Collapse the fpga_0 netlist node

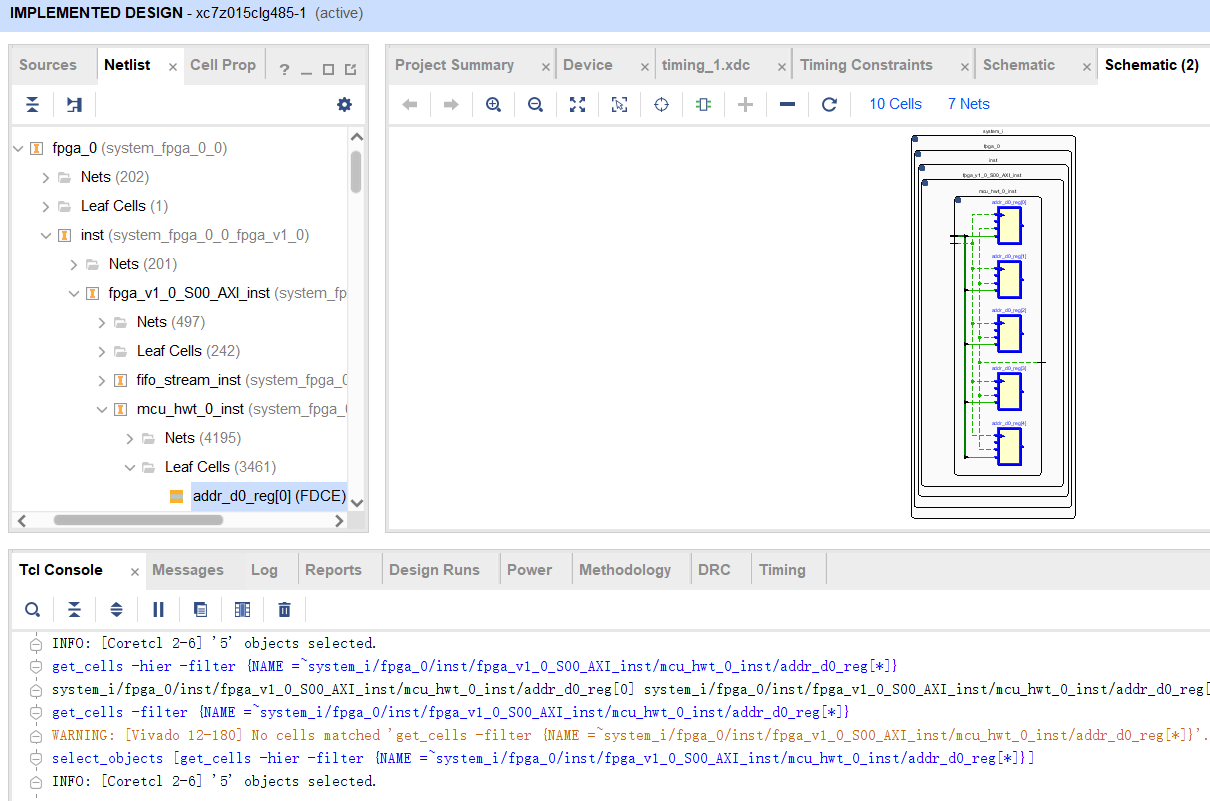(x=17, y=147)
